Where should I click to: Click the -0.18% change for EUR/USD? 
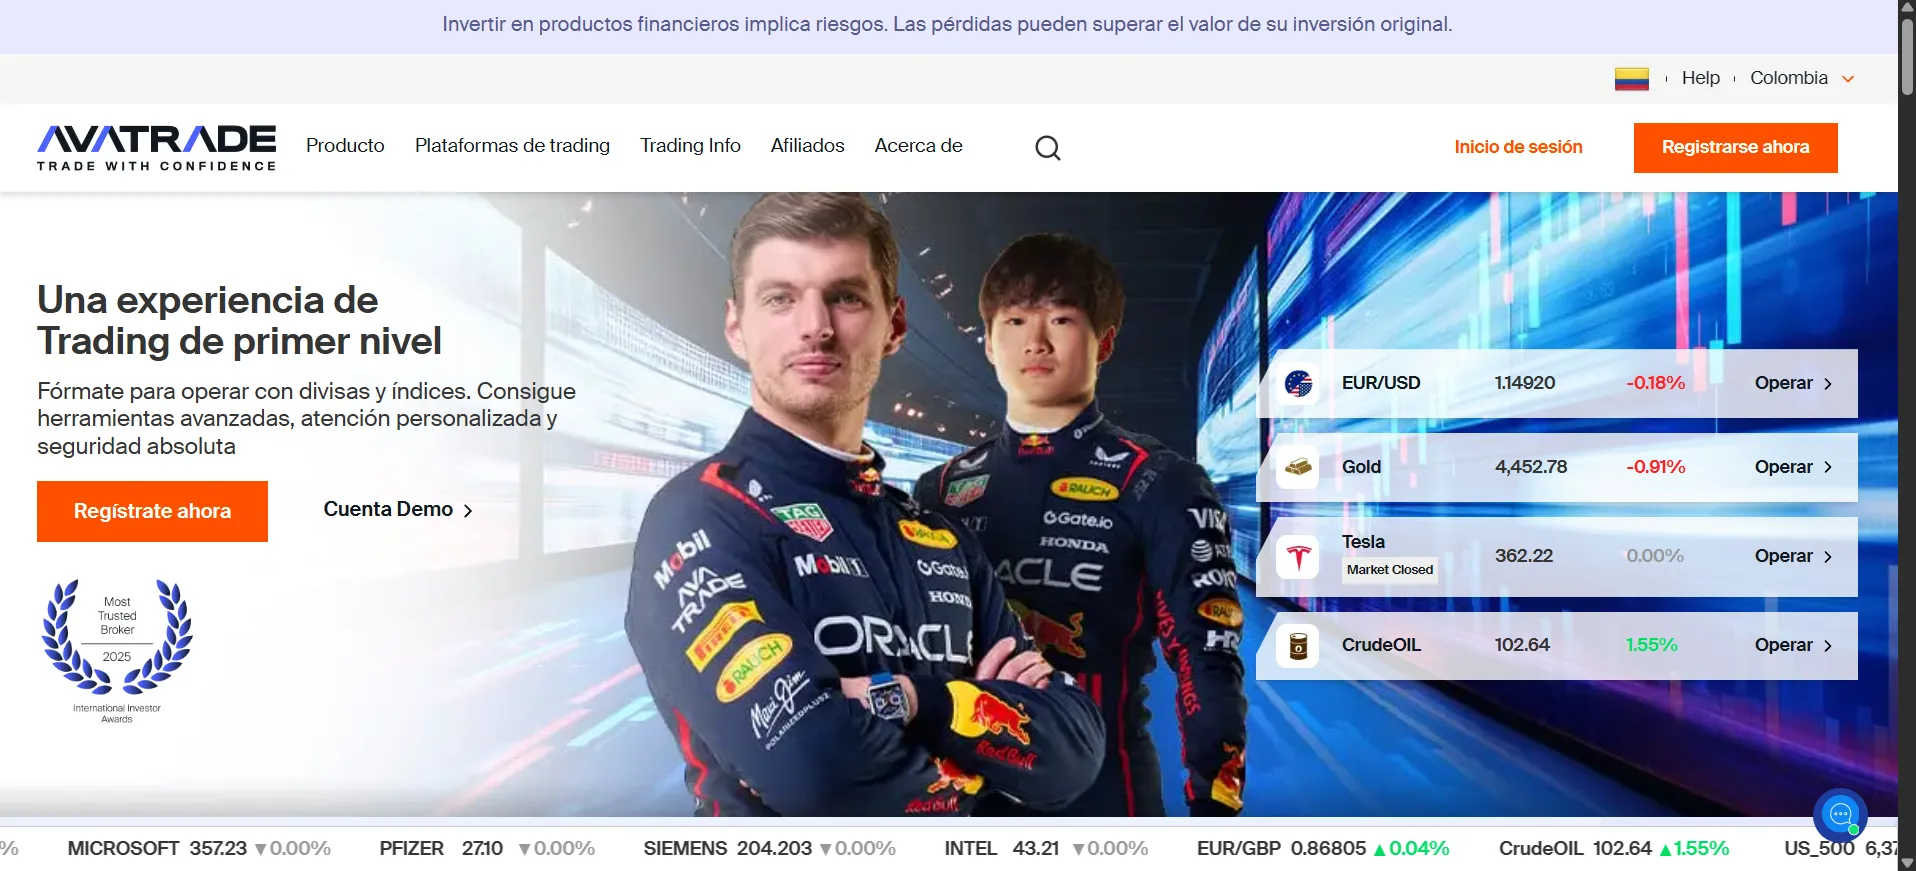(1655, 383)
